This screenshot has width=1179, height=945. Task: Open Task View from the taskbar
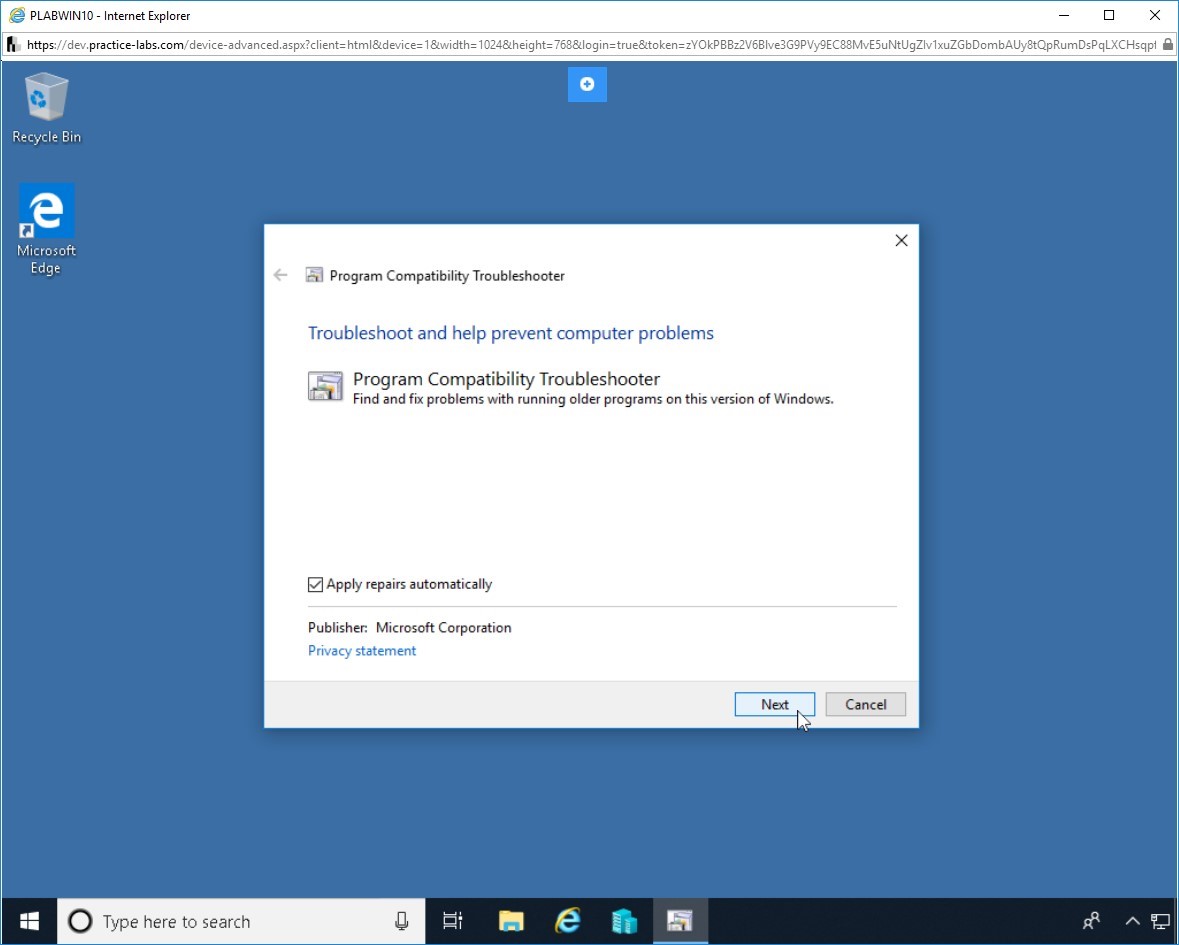pos(453,921)
